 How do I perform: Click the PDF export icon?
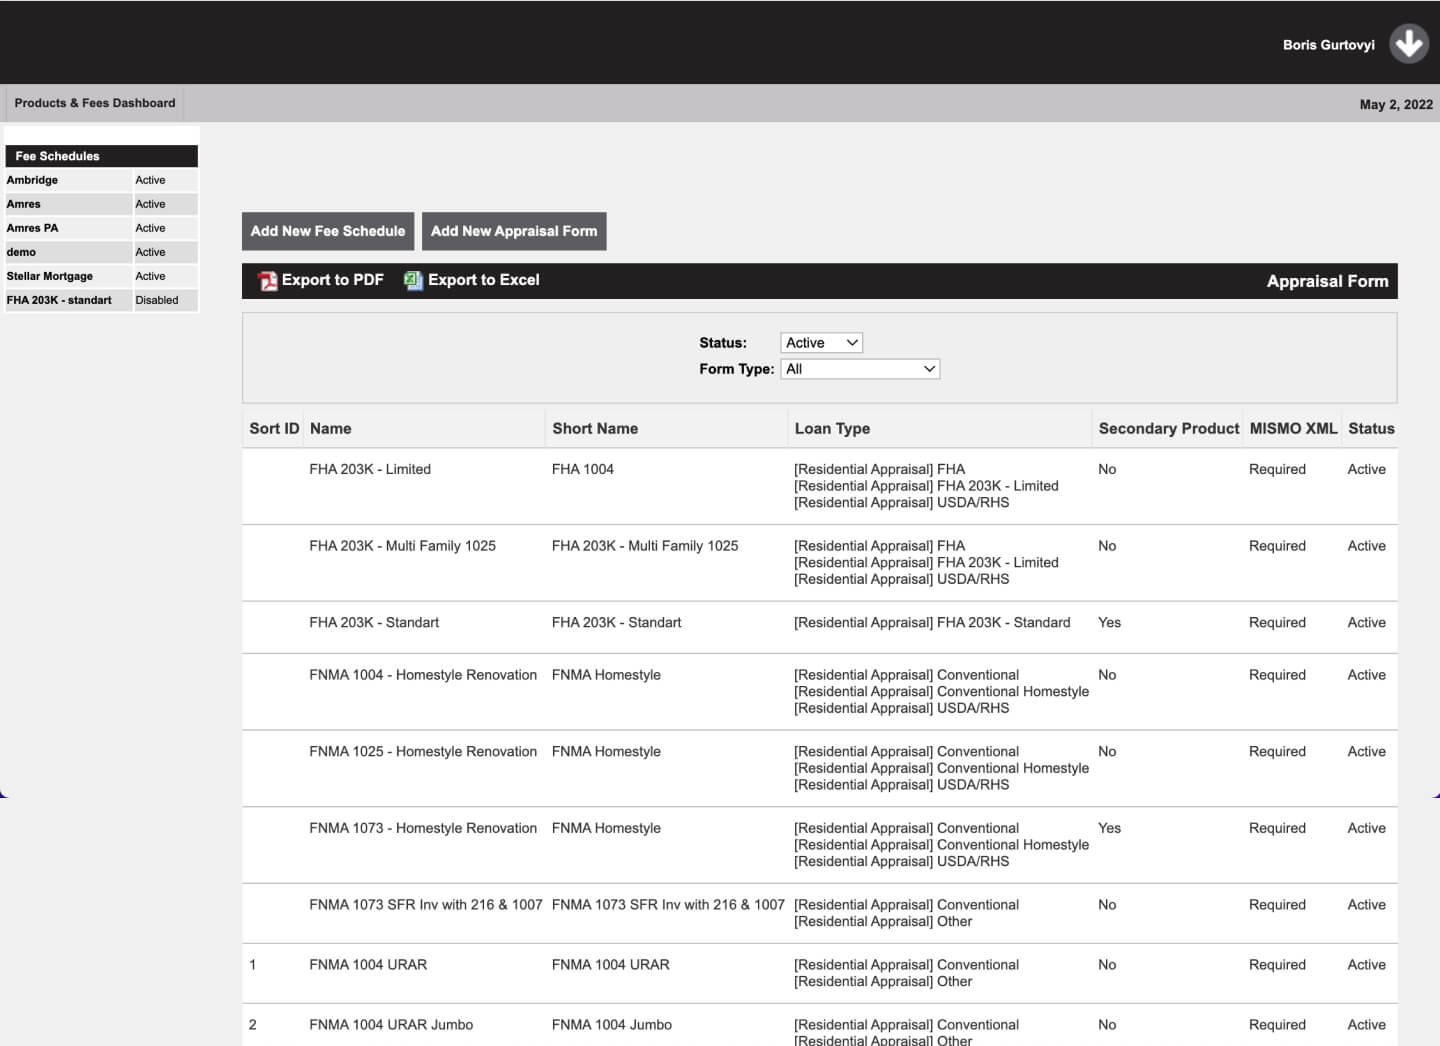click(x=268, y=281)
